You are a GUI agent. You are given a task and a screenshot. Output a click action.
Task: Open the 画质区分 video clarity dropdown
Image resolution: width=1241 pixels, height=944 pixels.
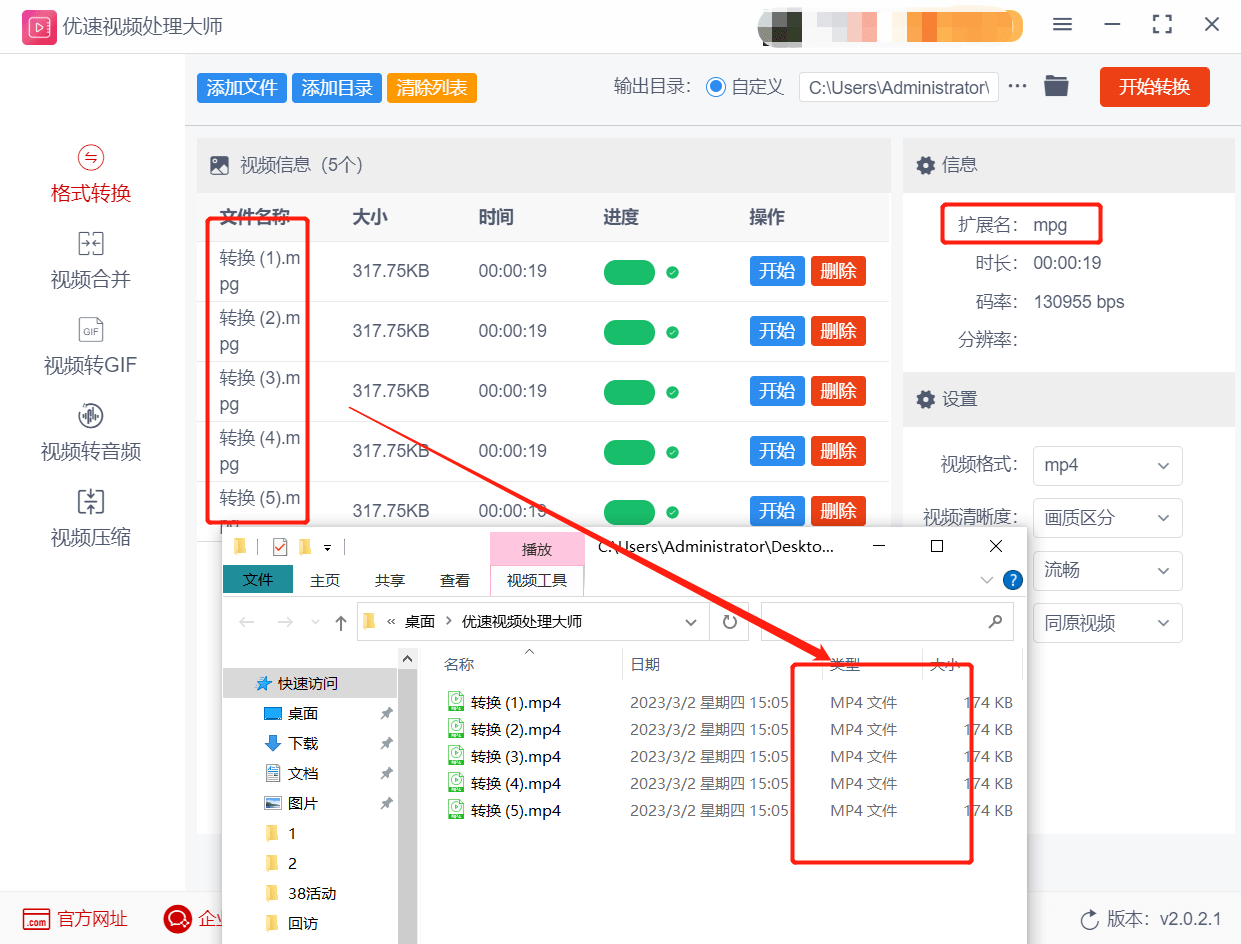tap(1107, 518)
